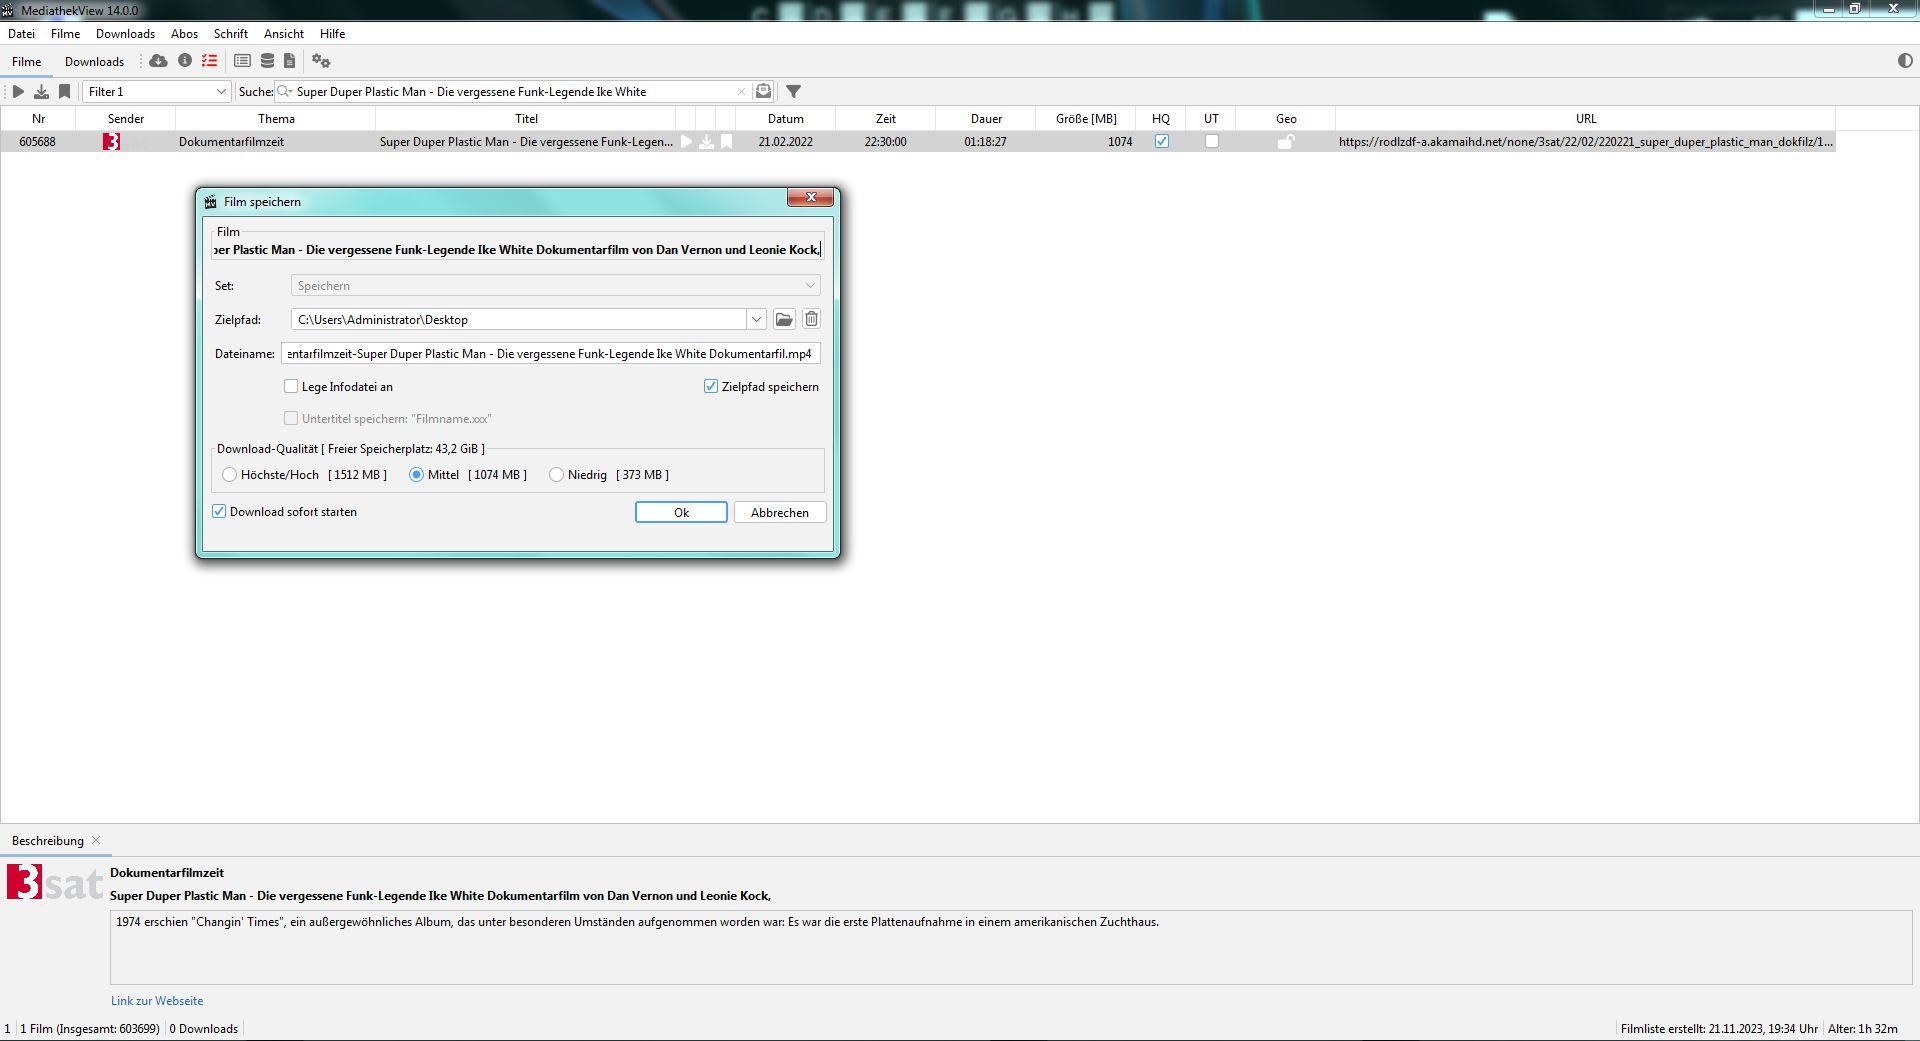The width and height of the screenshot is (1920, 1041).
Task: Click the red checklist icon in toolbar
Action: [x=210, y=61]
